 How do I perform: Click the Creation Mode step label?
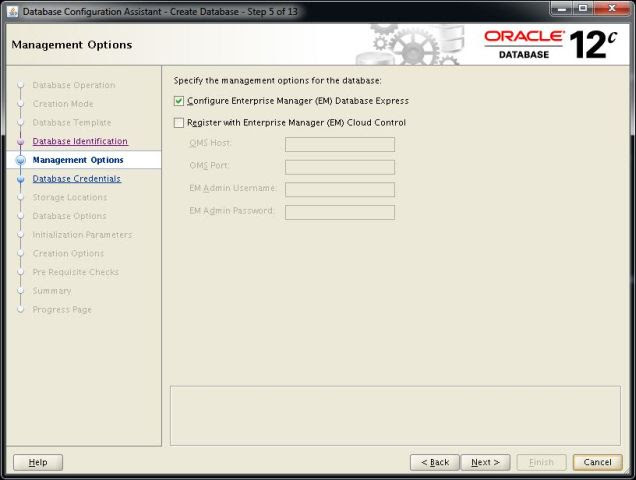click(63, 104)
